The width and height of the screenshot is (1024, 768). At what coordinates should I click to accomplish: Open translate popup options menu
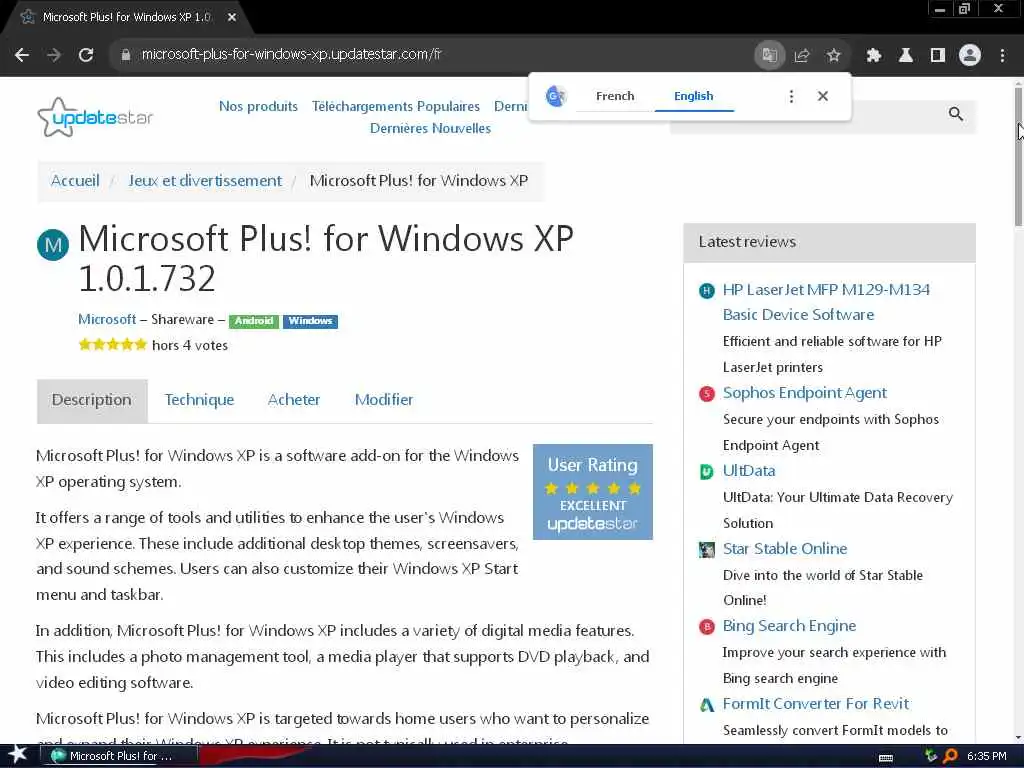tap(791, 97)
